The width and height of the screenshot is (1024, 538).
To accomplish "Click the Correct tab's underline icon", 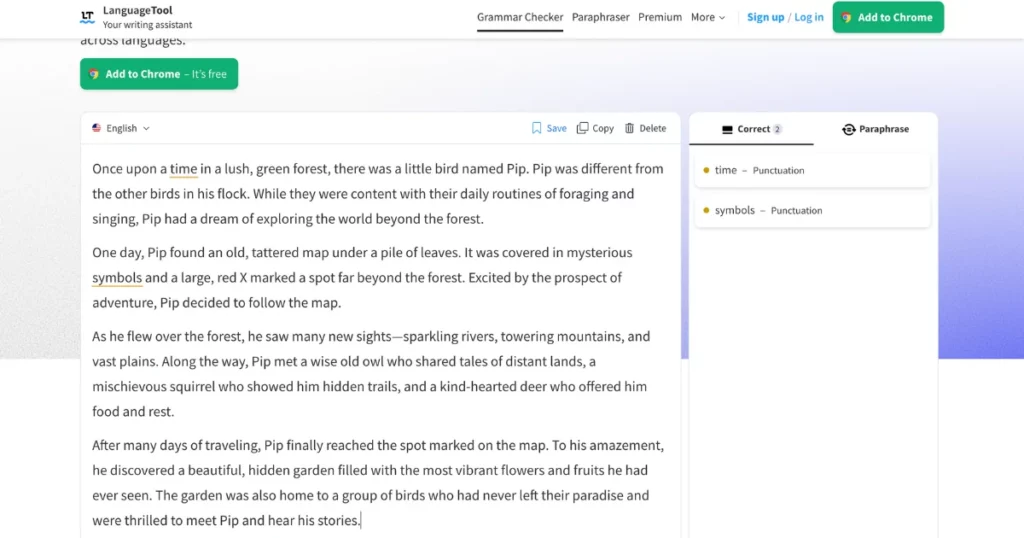I will [727, 129].
